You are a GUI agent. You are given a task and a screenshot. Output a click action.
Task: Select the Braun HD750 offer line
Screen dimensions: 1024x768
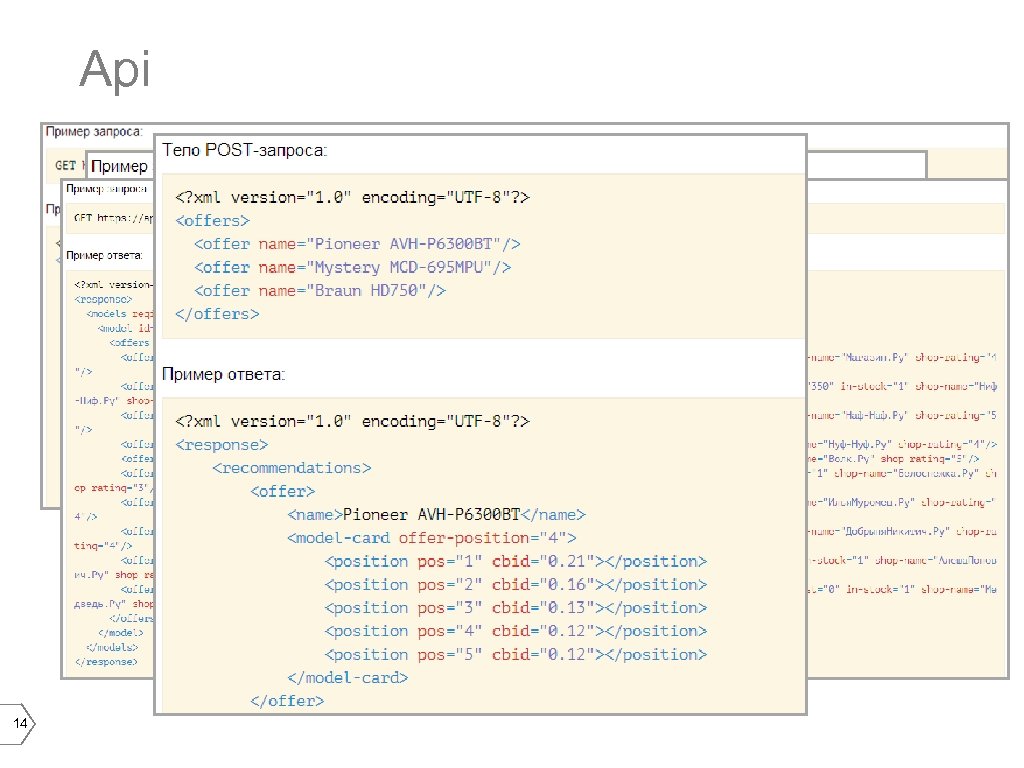(320, 290)
